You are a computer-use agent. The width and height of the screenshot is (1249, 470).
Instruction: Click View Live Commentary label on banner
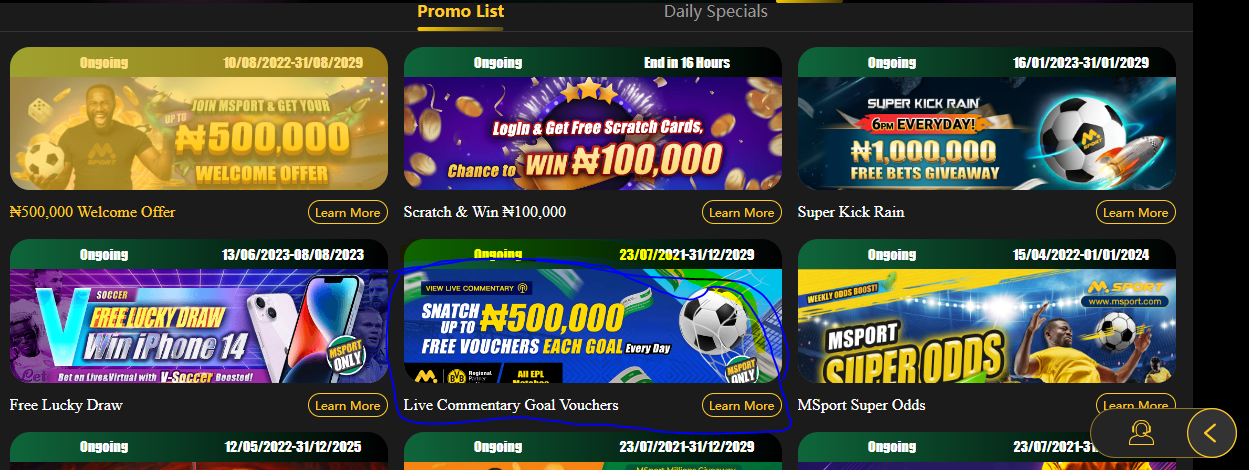476,288
